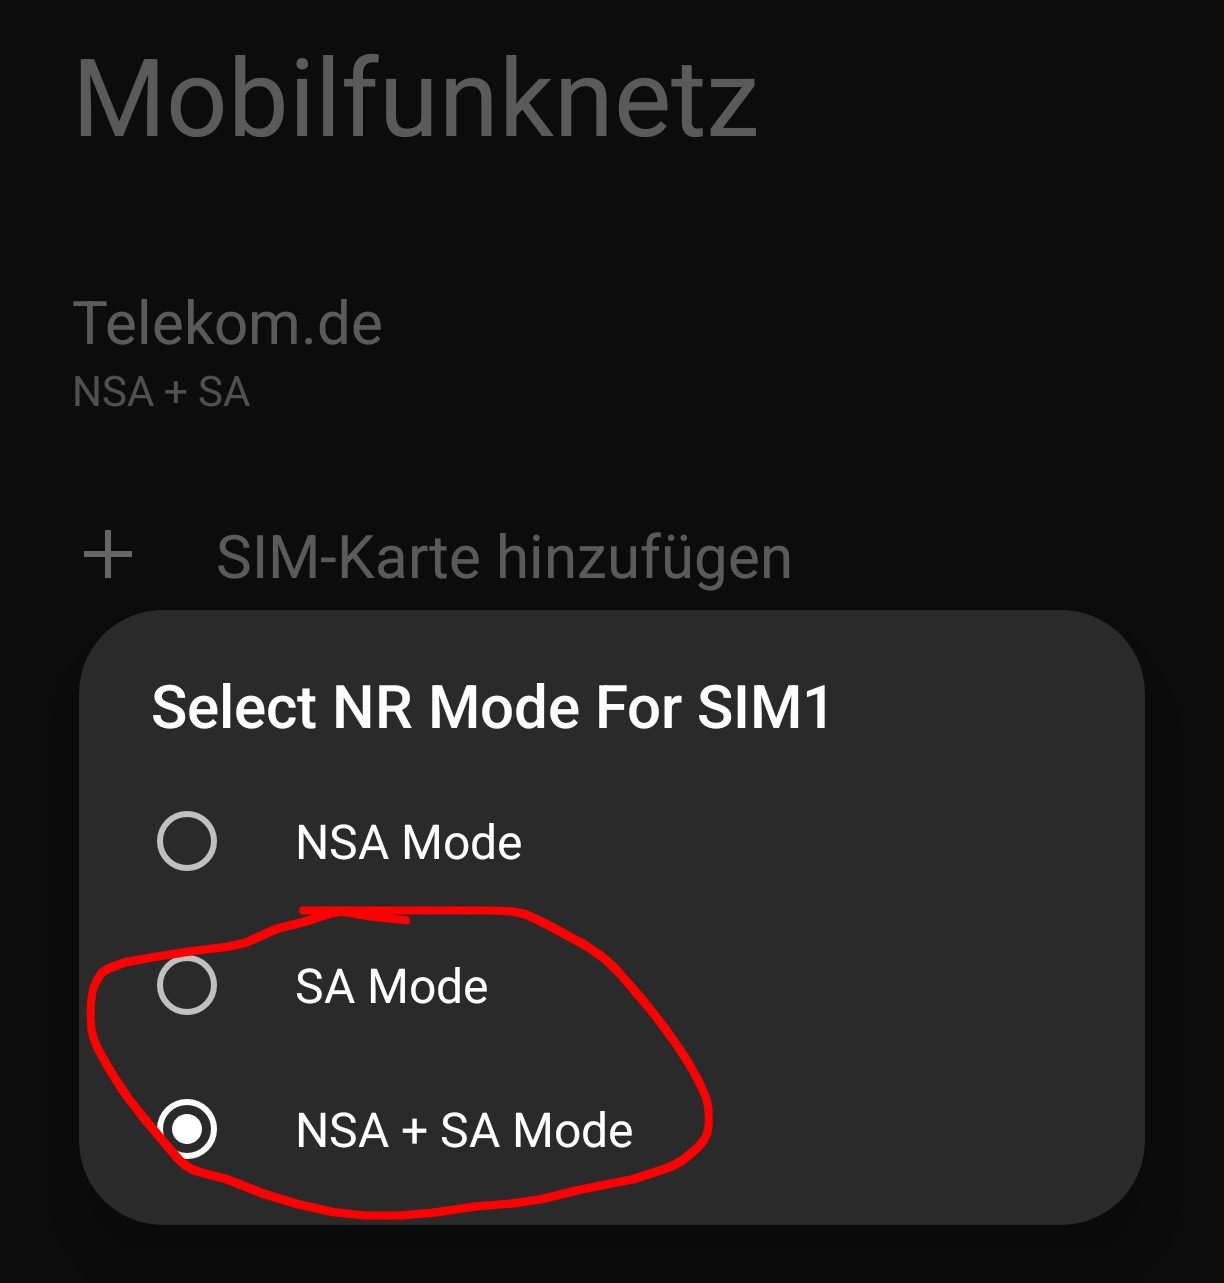This screenshot has width=1224, height=1283.
Task: Select the SA Mode radio button
Action: pos(187,985)
